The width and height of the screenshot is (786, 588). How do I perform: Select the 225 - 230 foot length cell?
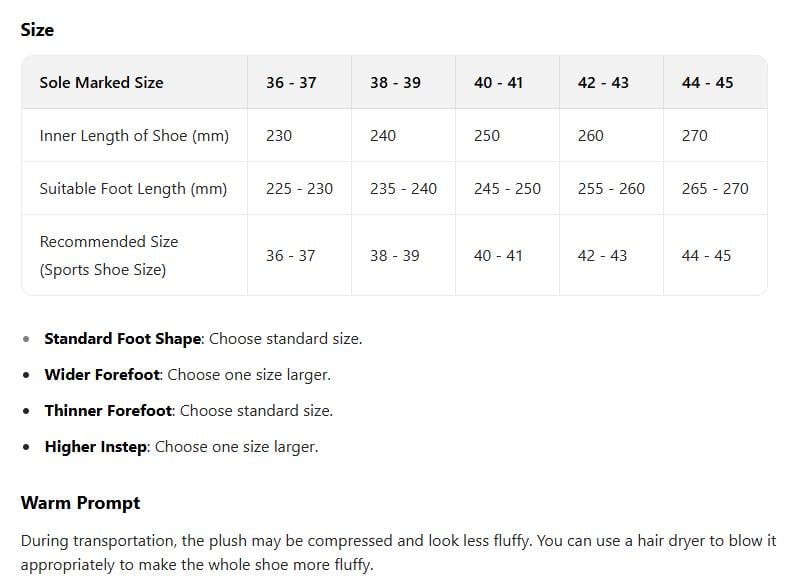tap(299, 188)
